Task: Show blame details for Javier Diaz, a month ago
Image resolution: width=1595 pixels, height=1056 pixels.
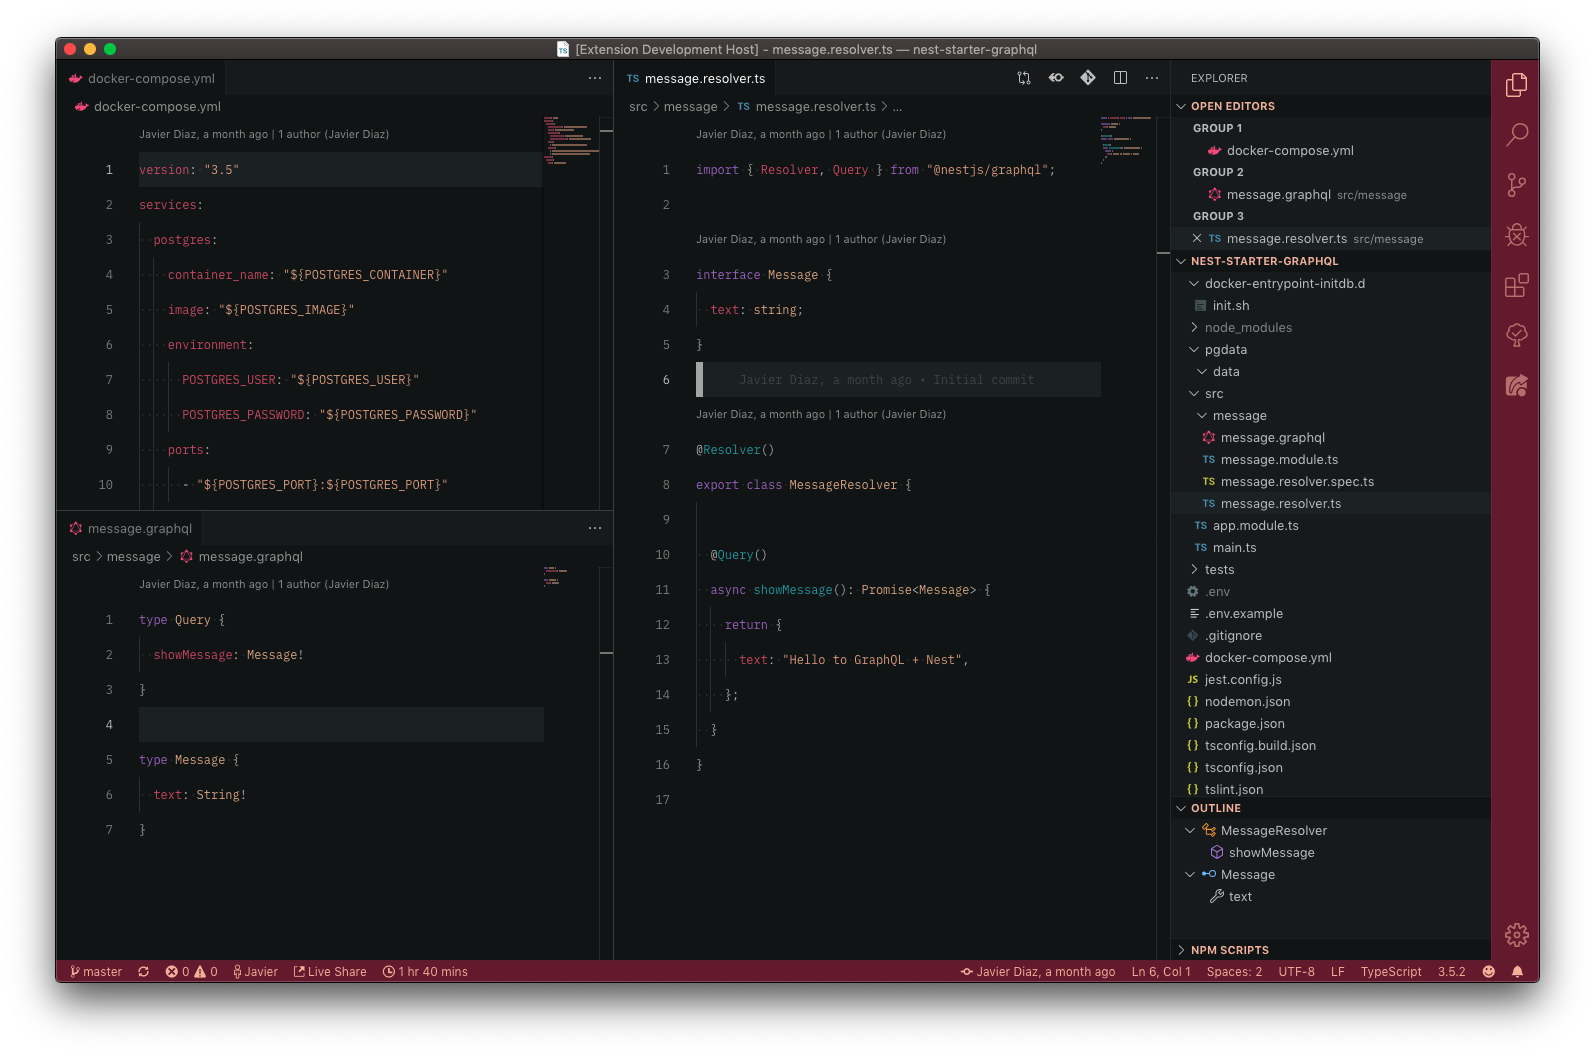Action: (1038, 972)
